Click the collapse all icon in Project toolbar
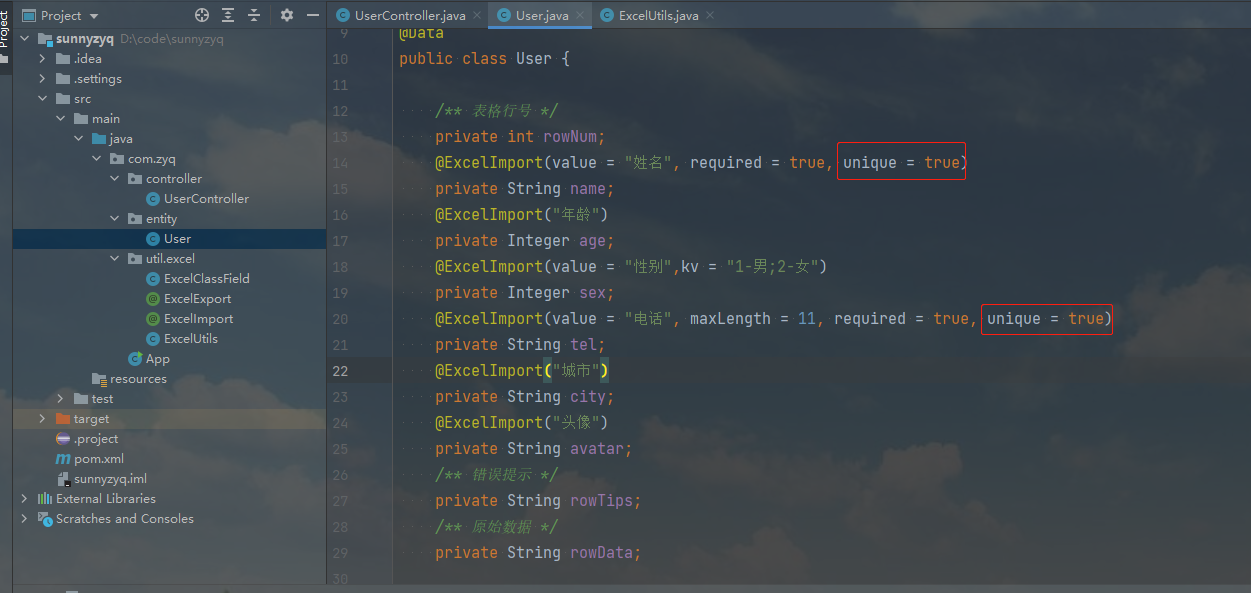 (254, 15)
